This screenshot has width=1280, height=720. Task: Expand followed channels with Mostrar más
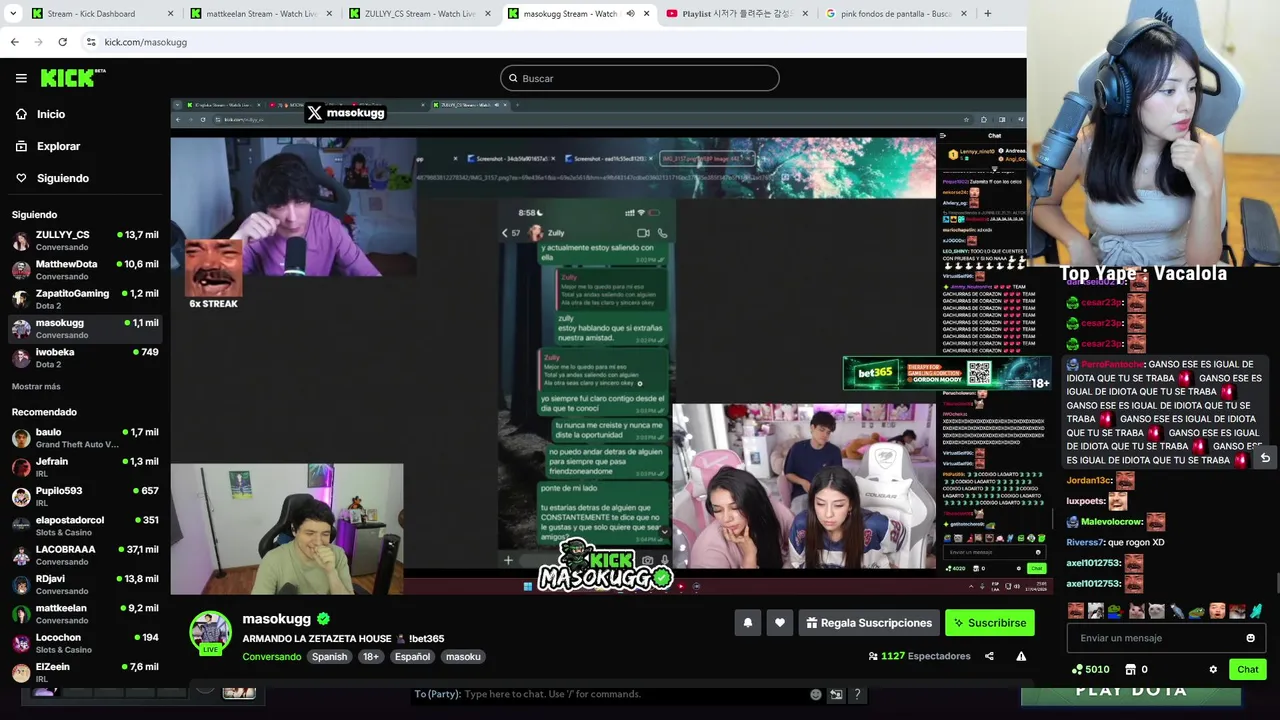pyautogui.click(x=36, y=386)
